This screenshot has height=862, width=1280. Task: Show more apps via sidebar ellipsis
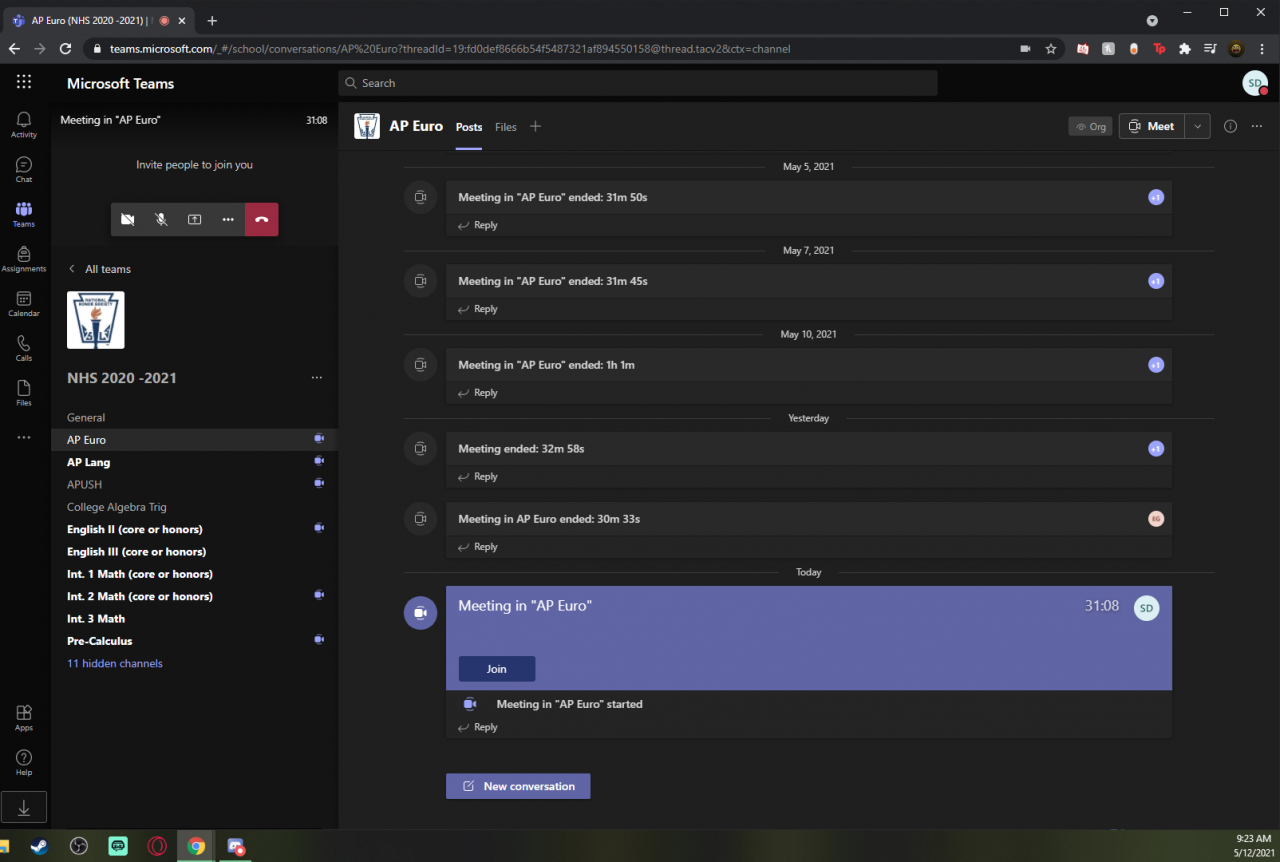point(24,437)
